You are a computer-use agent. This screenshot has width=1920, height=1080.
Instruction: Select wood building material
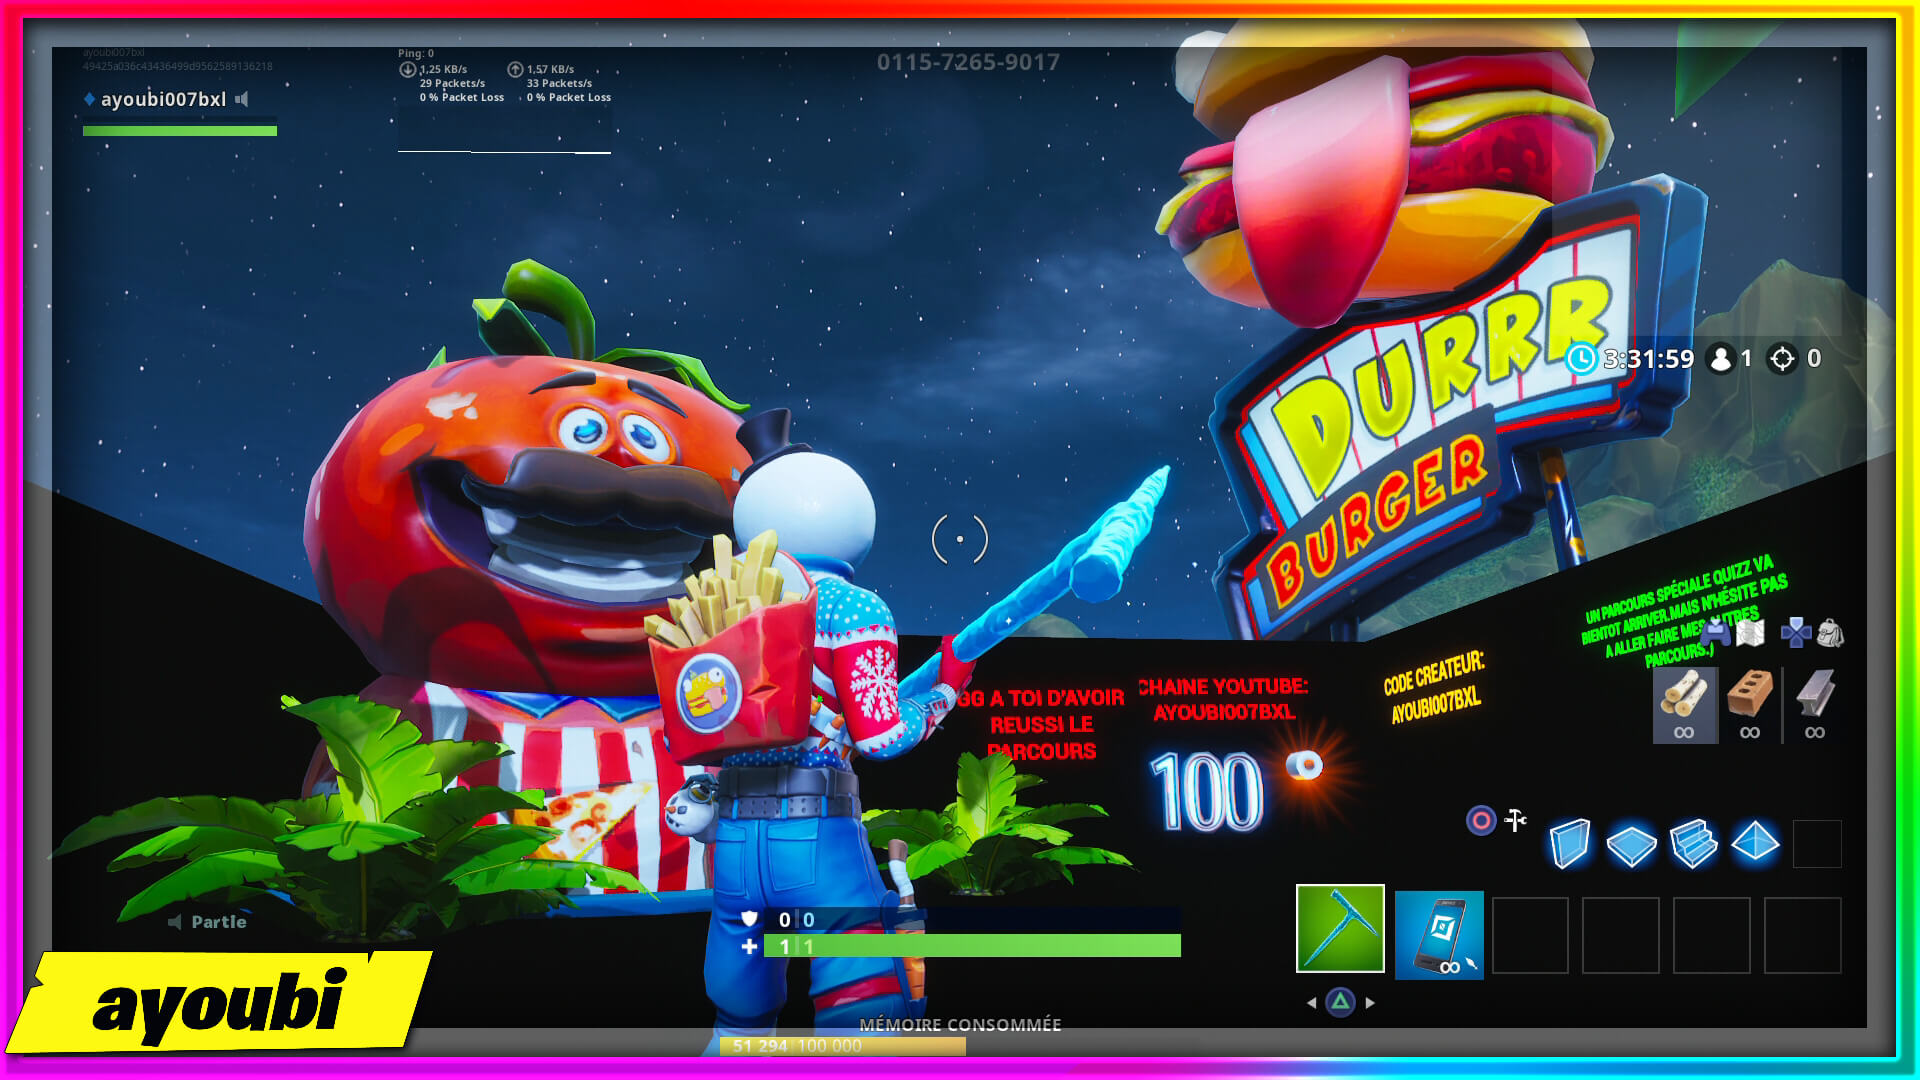tap(1685, 705)
